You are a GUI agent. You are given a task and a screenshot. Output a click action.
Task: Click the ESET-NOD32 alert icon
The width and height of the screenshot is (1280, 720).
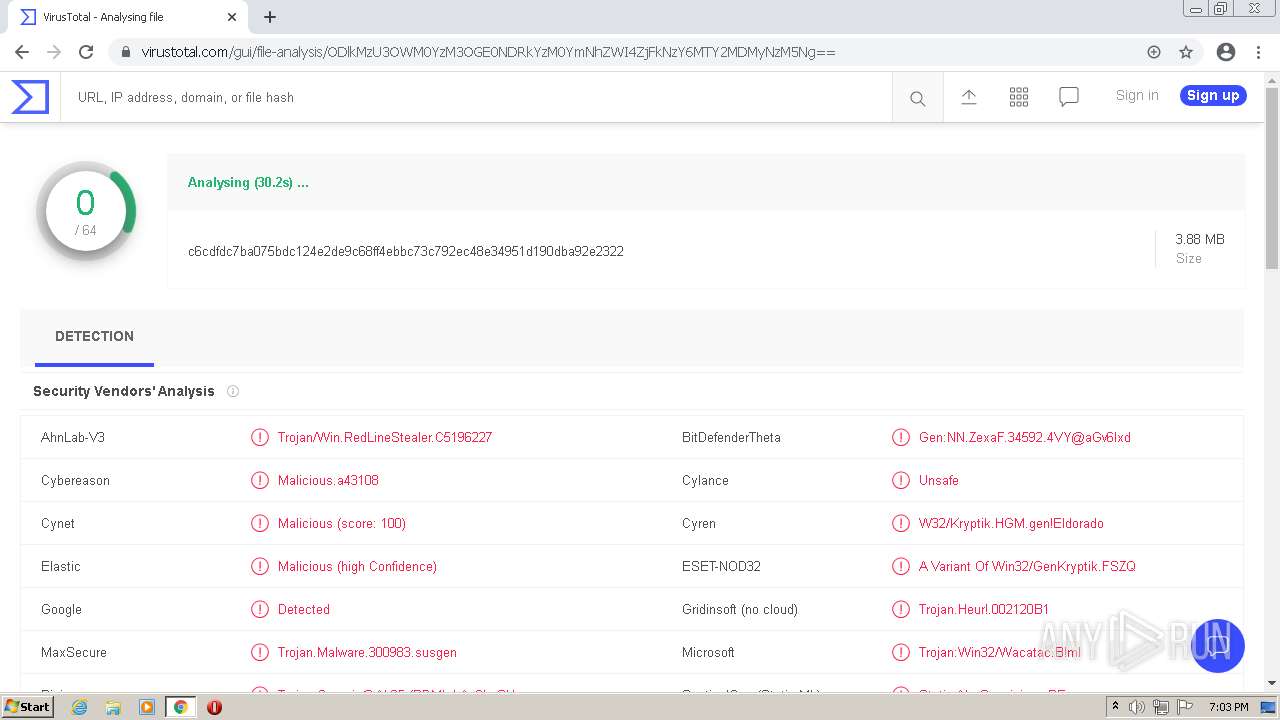tap(901, 566)
